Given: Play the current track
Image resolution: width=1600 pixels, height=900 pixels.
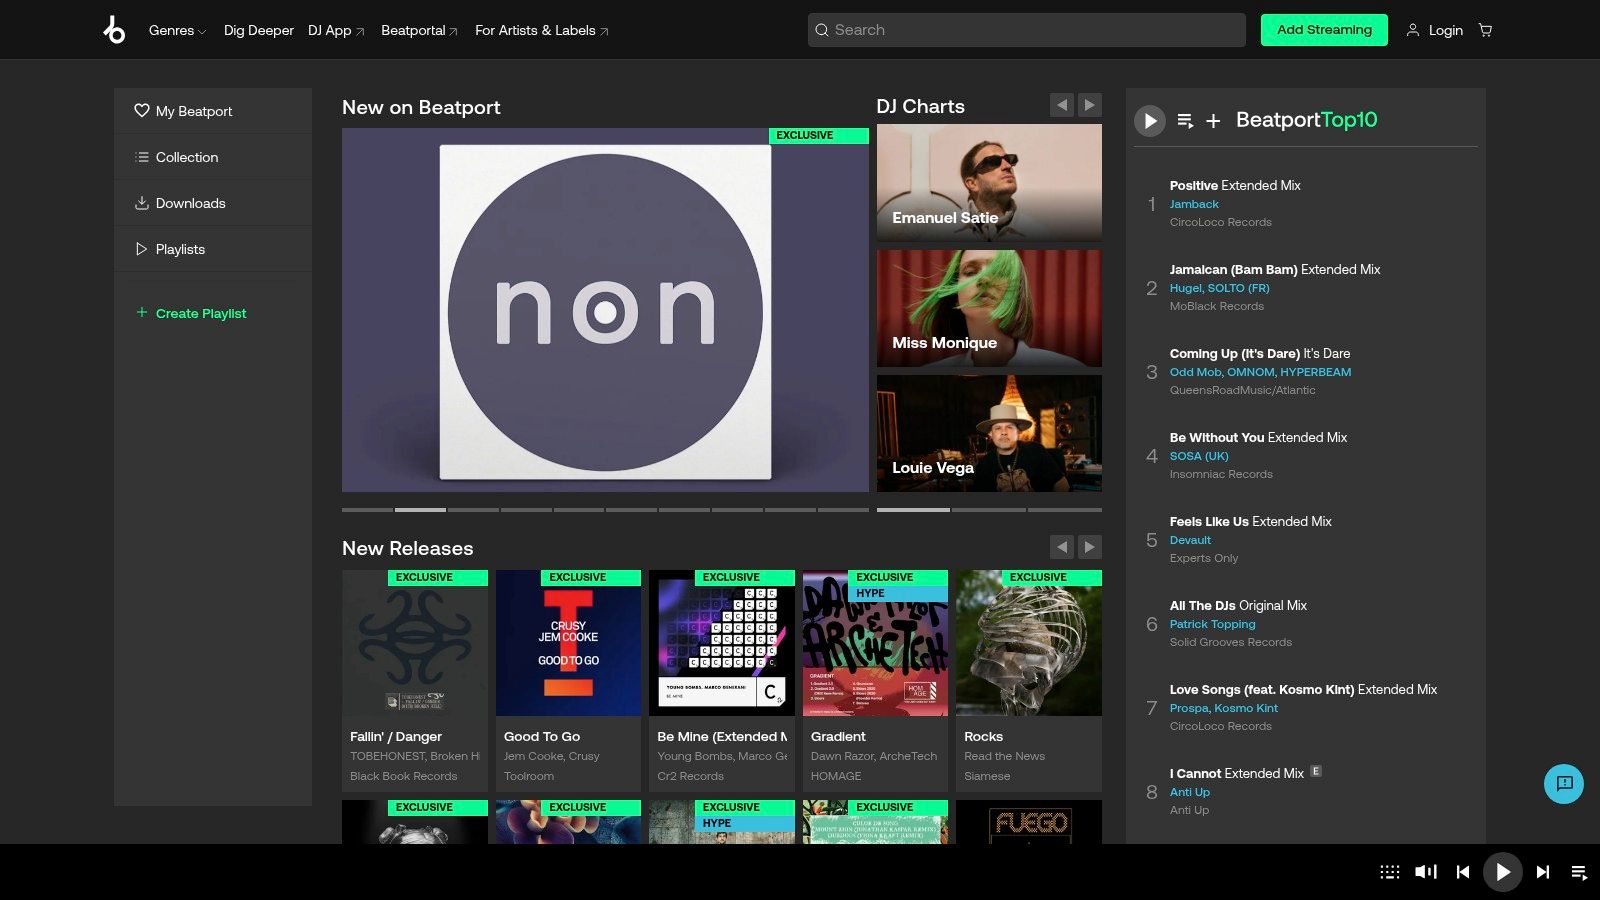Looking at the screenshot, I should (1502, 871).
